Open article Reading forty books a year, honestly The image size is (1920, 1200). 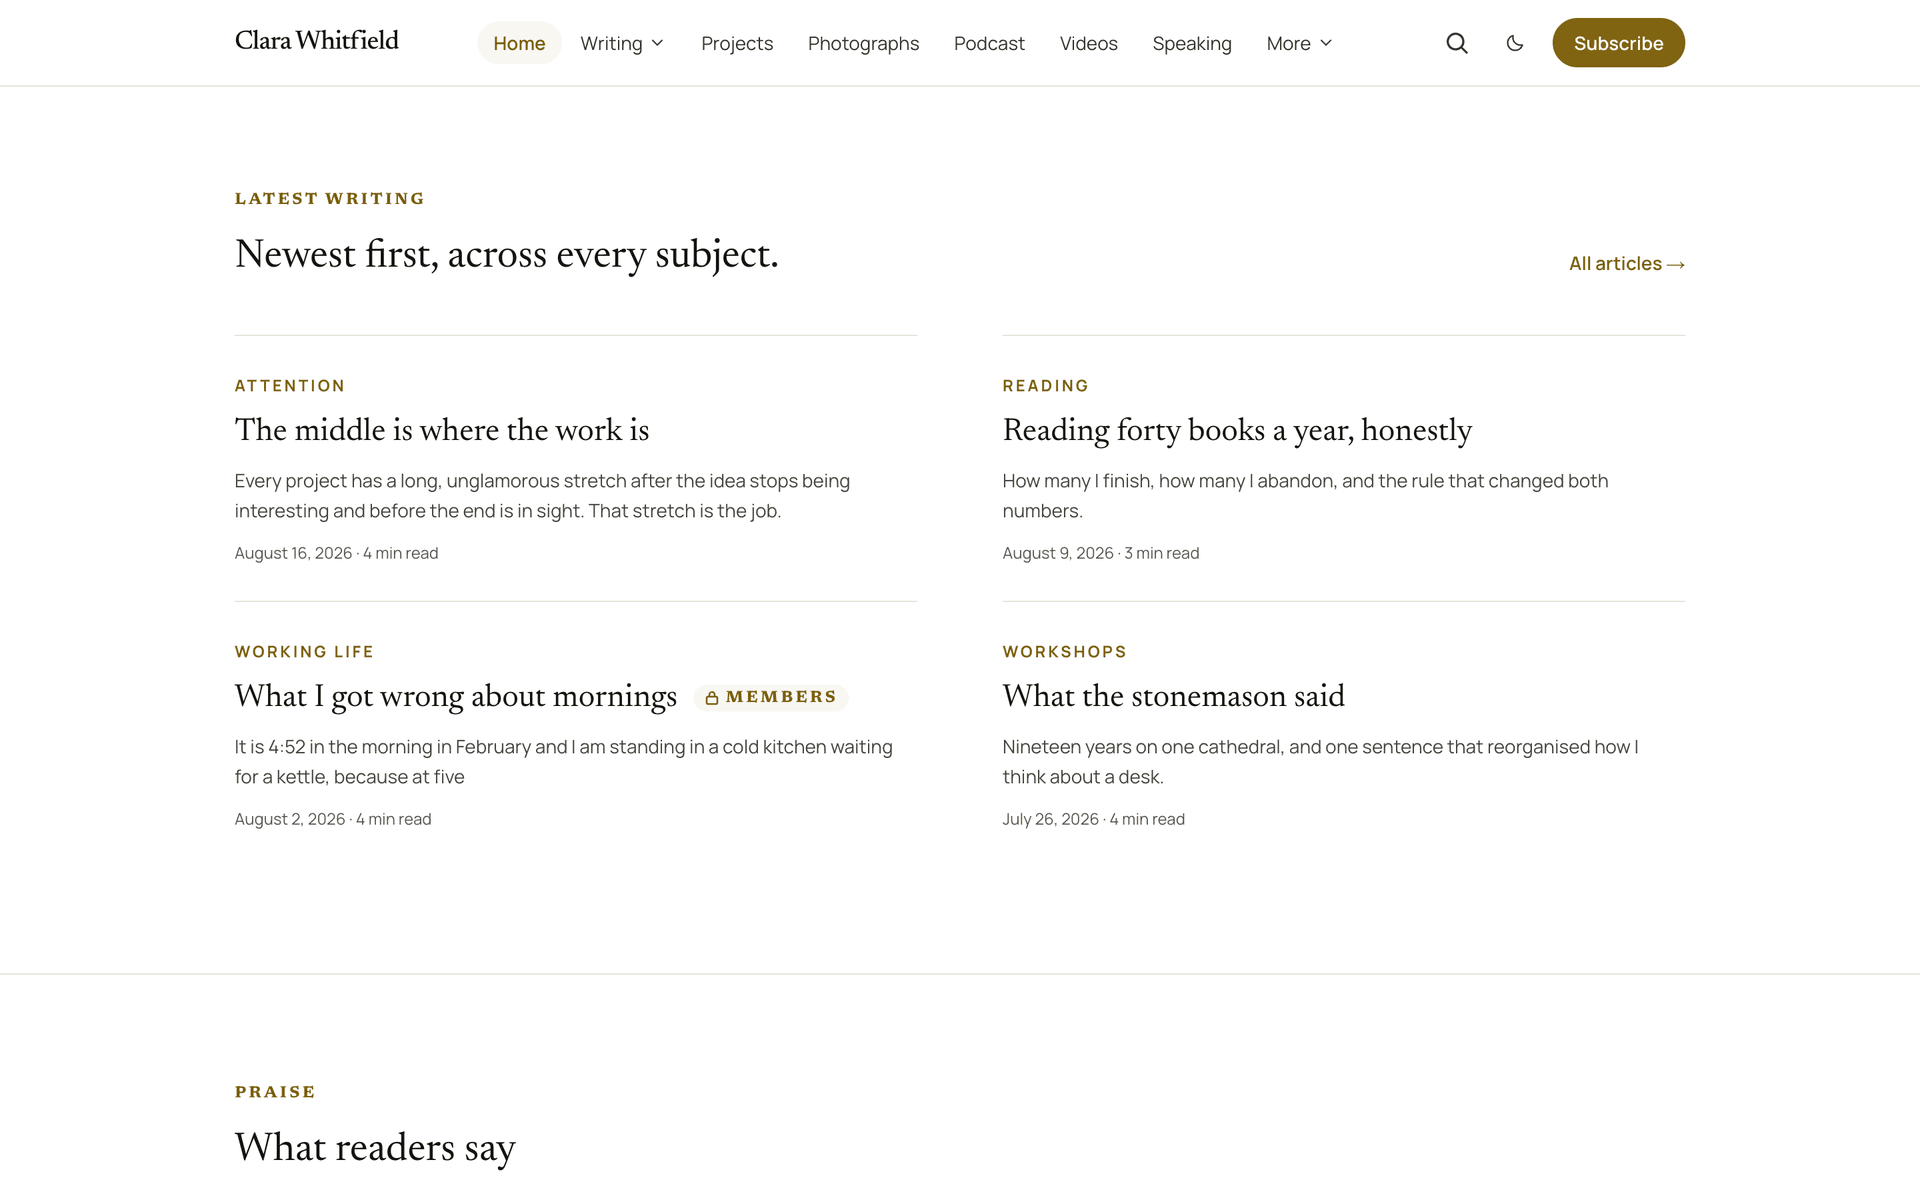pyautogui.click(x=1237, y=430)
